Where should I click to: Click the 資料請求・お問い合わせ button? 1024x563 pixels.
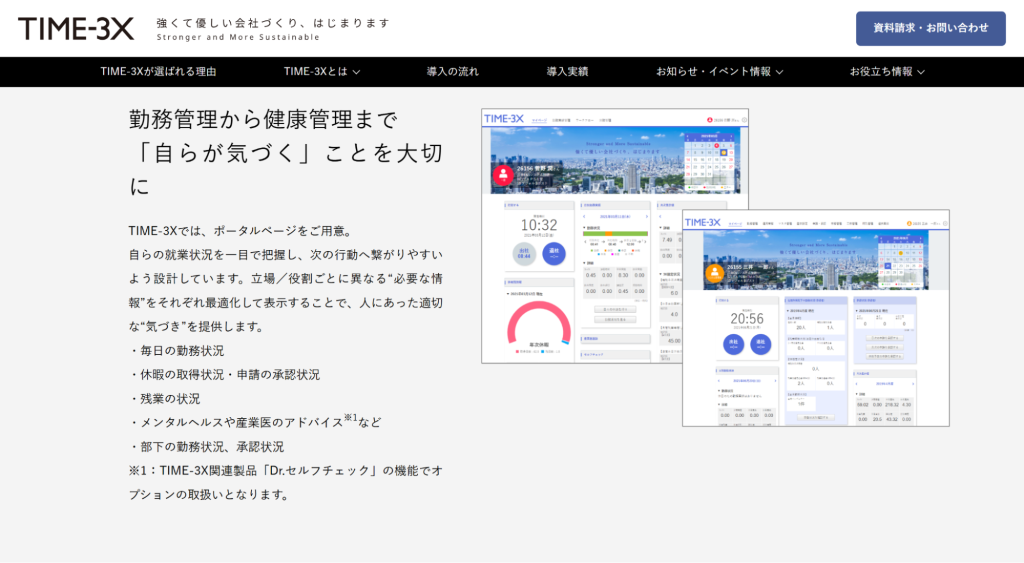click(930, 29)
